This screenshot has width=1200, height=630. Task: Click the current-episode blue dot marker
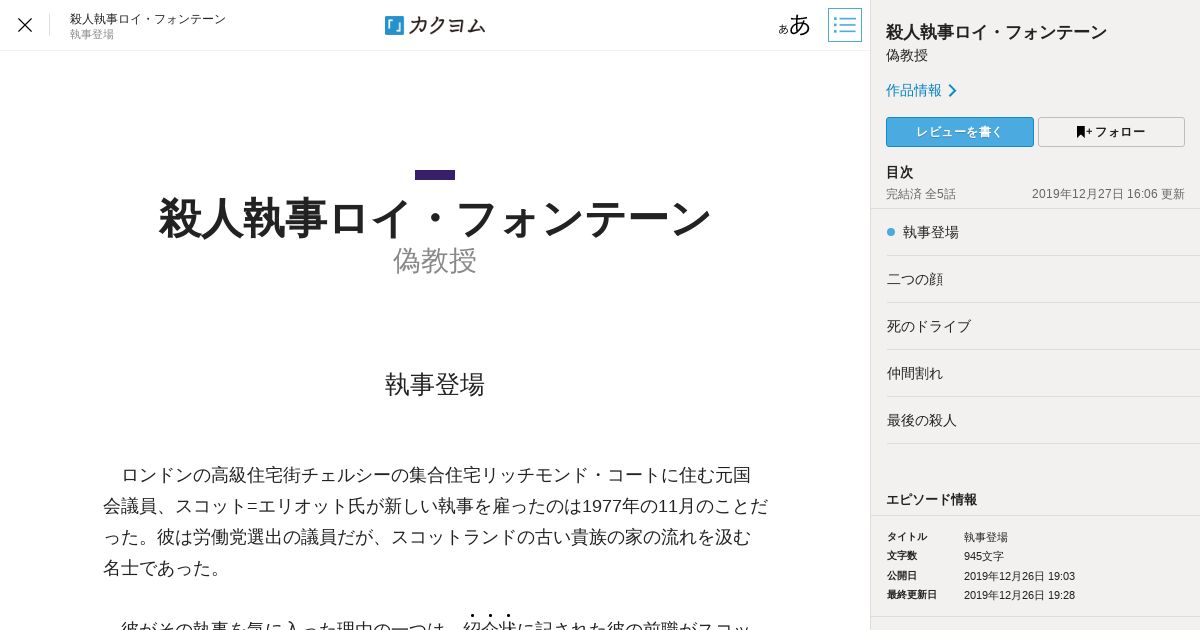[x=891, y=232]
